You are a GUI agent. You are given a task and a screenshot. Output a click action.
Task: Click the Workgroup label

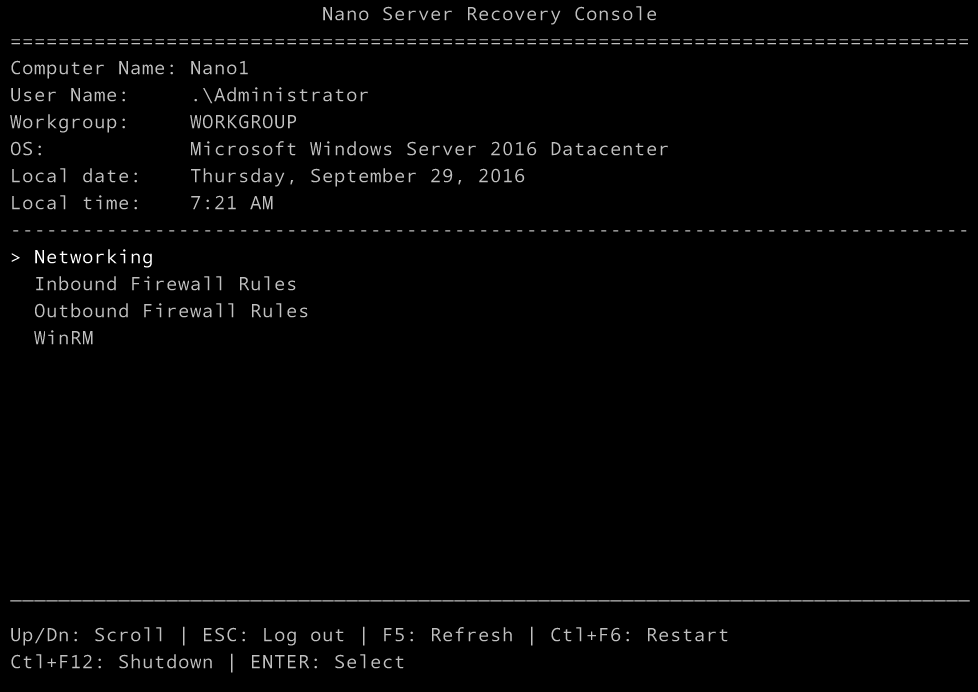click(69, 122)
